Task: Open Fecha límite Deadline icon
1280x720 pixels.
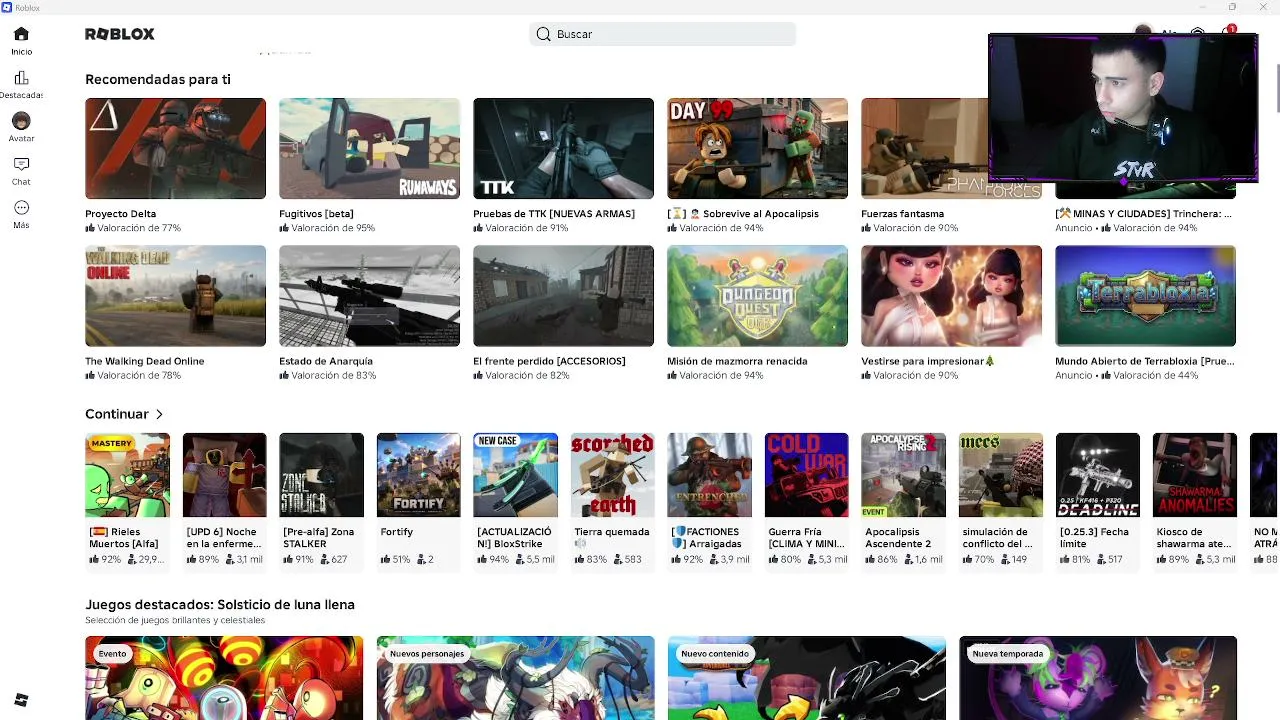Action: point(1097,475)
